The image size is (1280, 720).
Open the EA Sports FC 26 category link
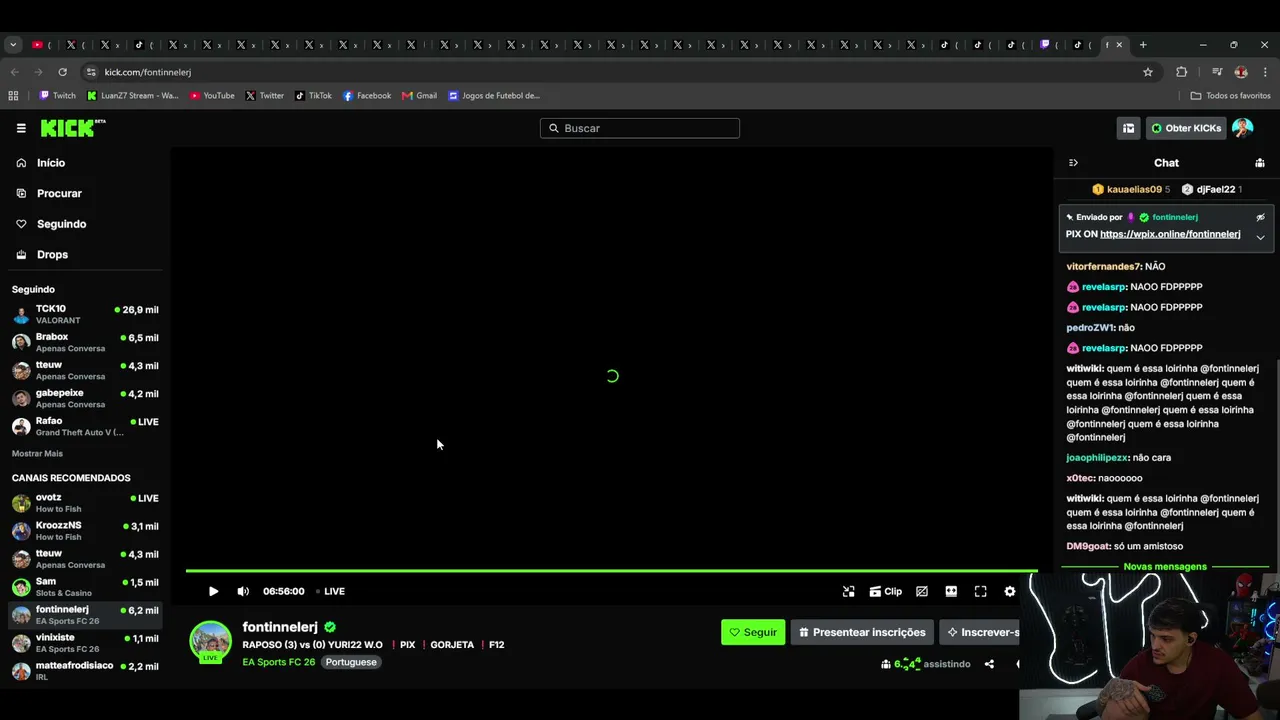pos(279,662)
